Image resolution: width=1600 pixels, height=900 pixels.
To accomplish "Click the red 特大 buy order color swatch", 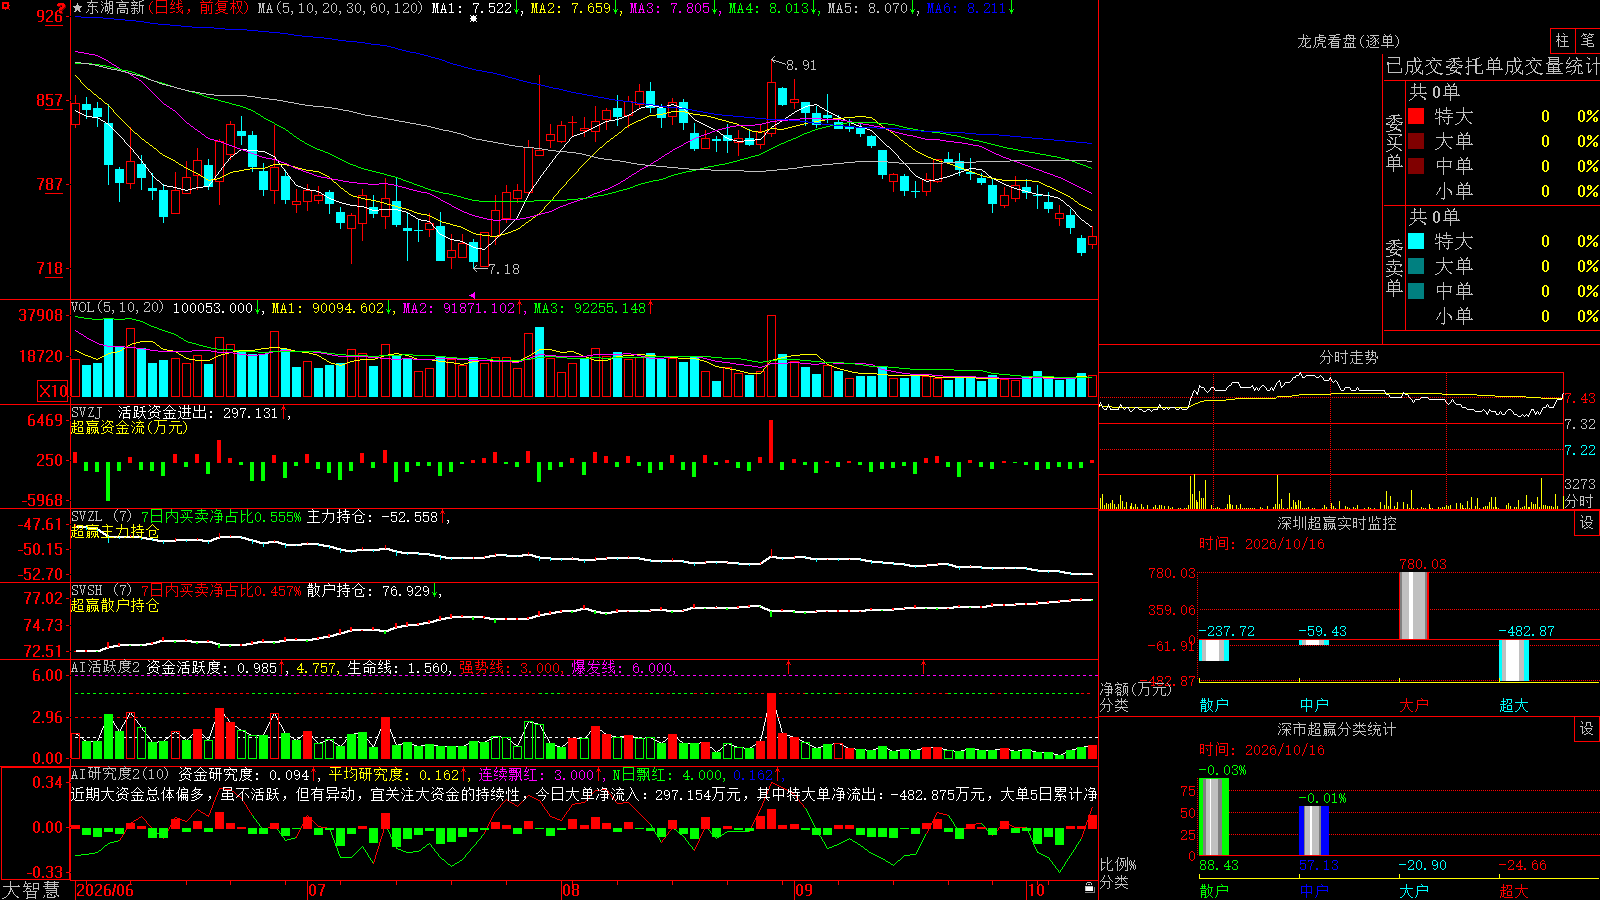I will pos(1416,116).
